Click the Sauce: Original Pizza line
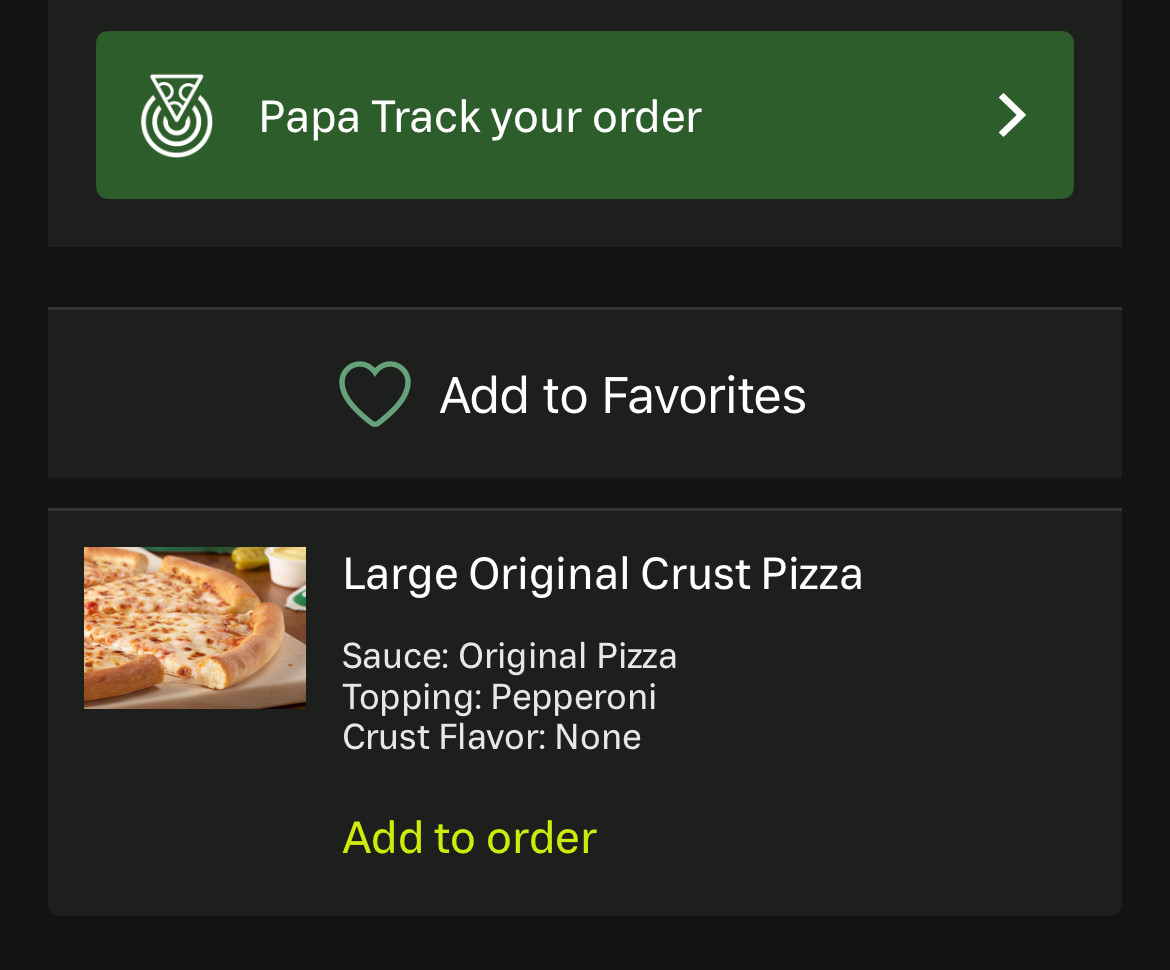1170x970 pixels. 509,656
